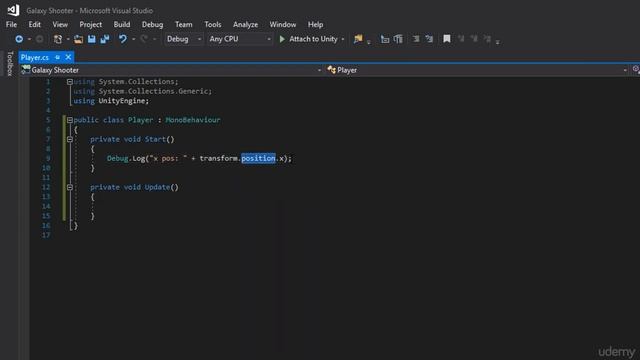
Task: Open the Edit menu
Action: pos(35,24)
